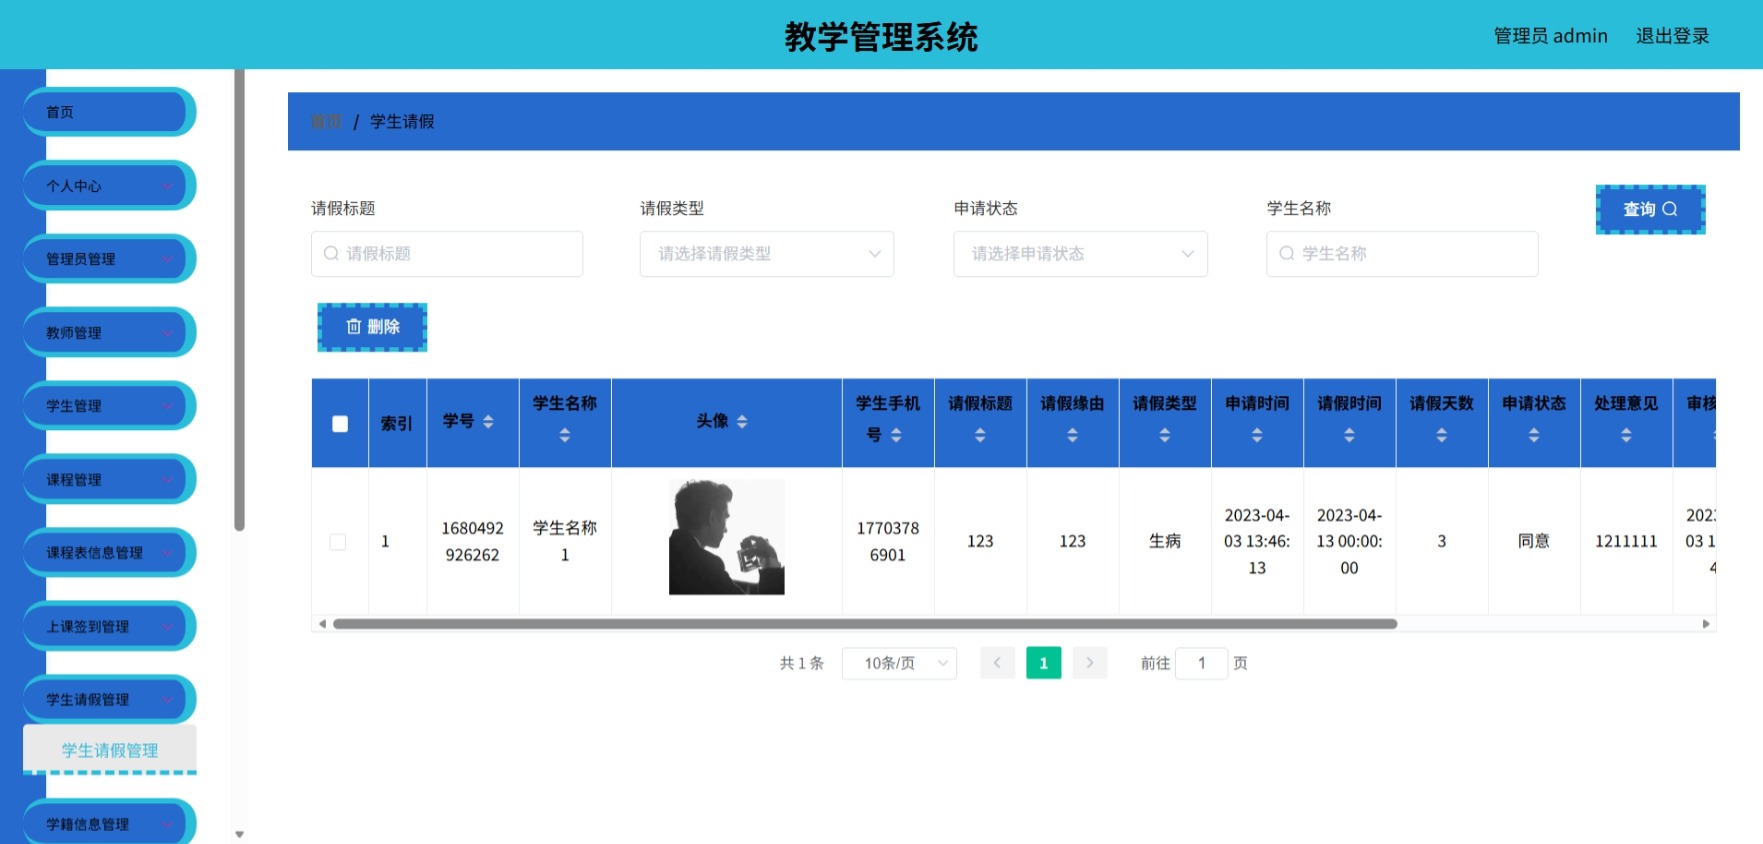Open the student avatar thumbnail in row 1
1763x844 pixels.
tap(727, 537)
